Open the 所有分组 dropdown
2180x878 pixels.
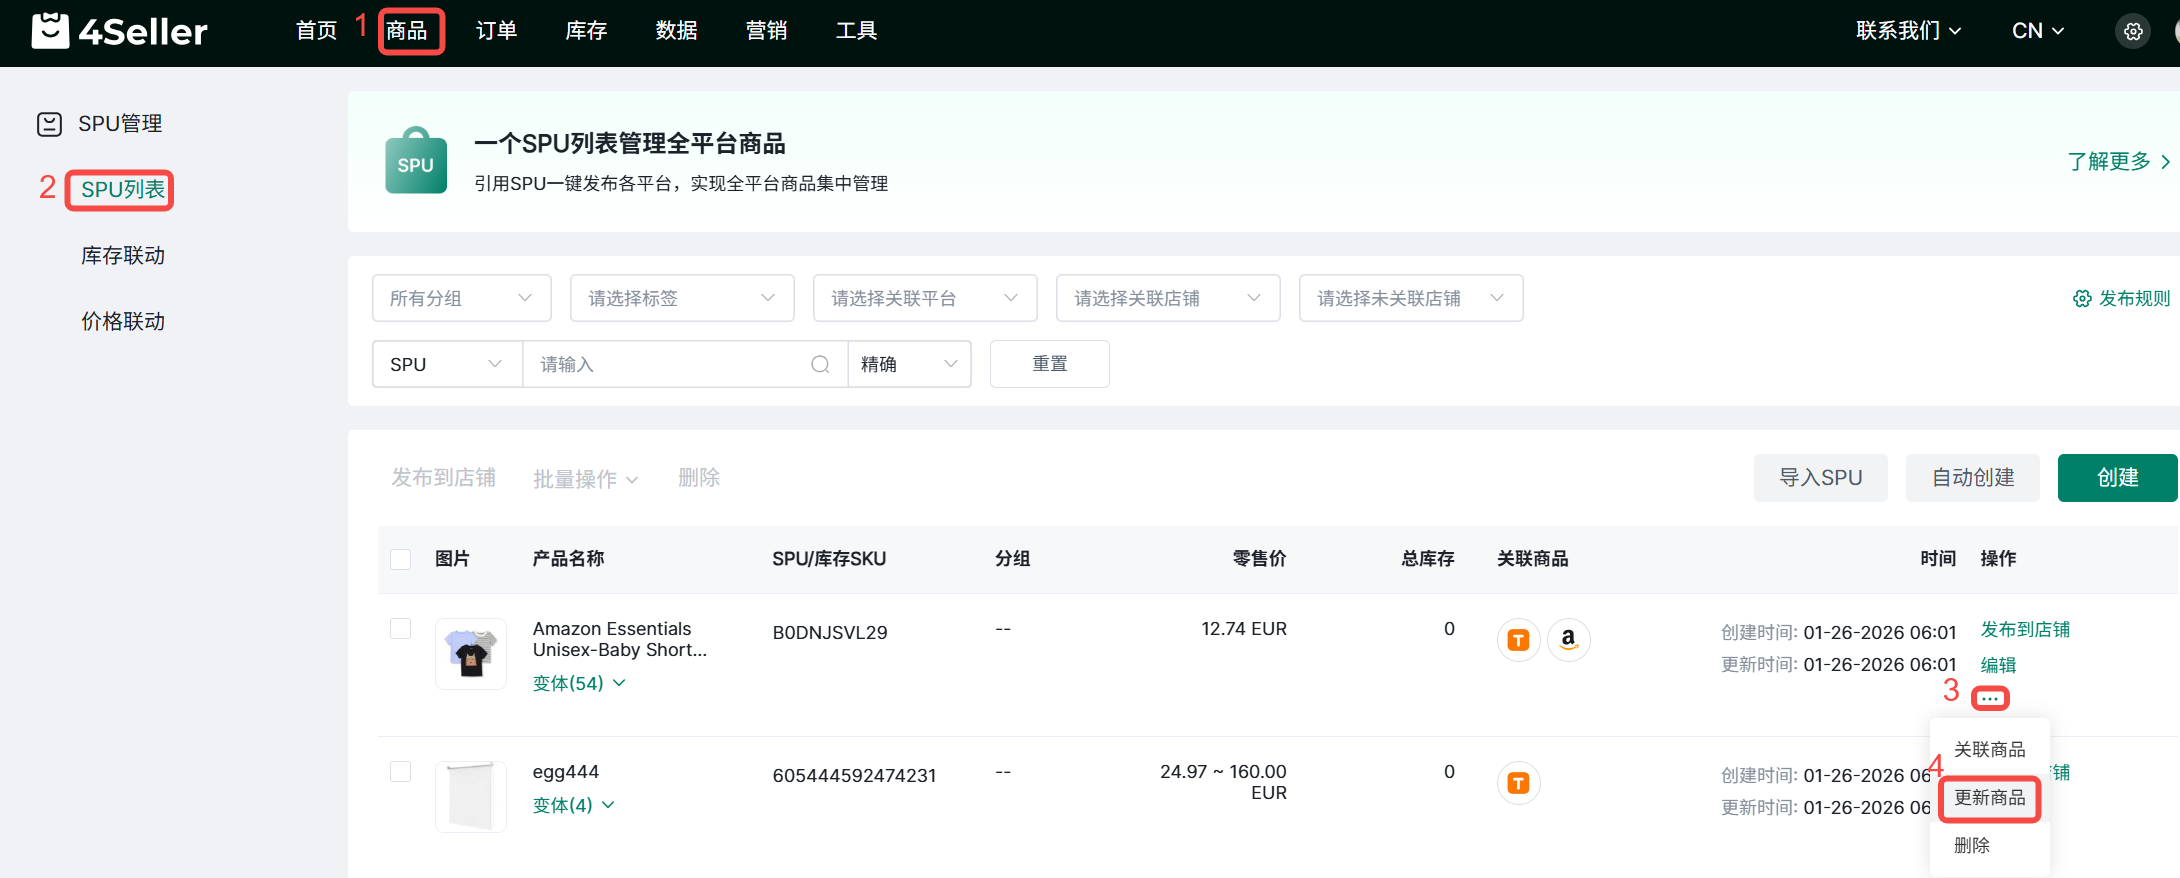coord(461,298)
